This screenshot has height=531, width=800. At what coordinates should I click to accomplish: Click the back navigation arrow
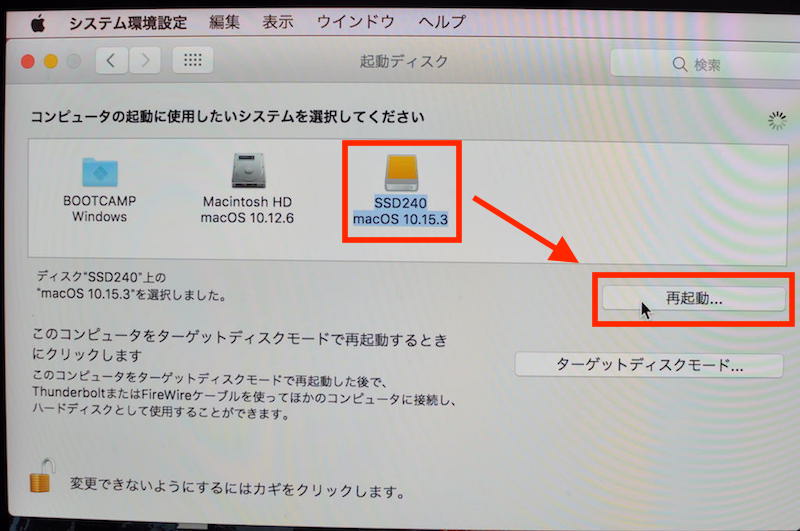point(111,61)
